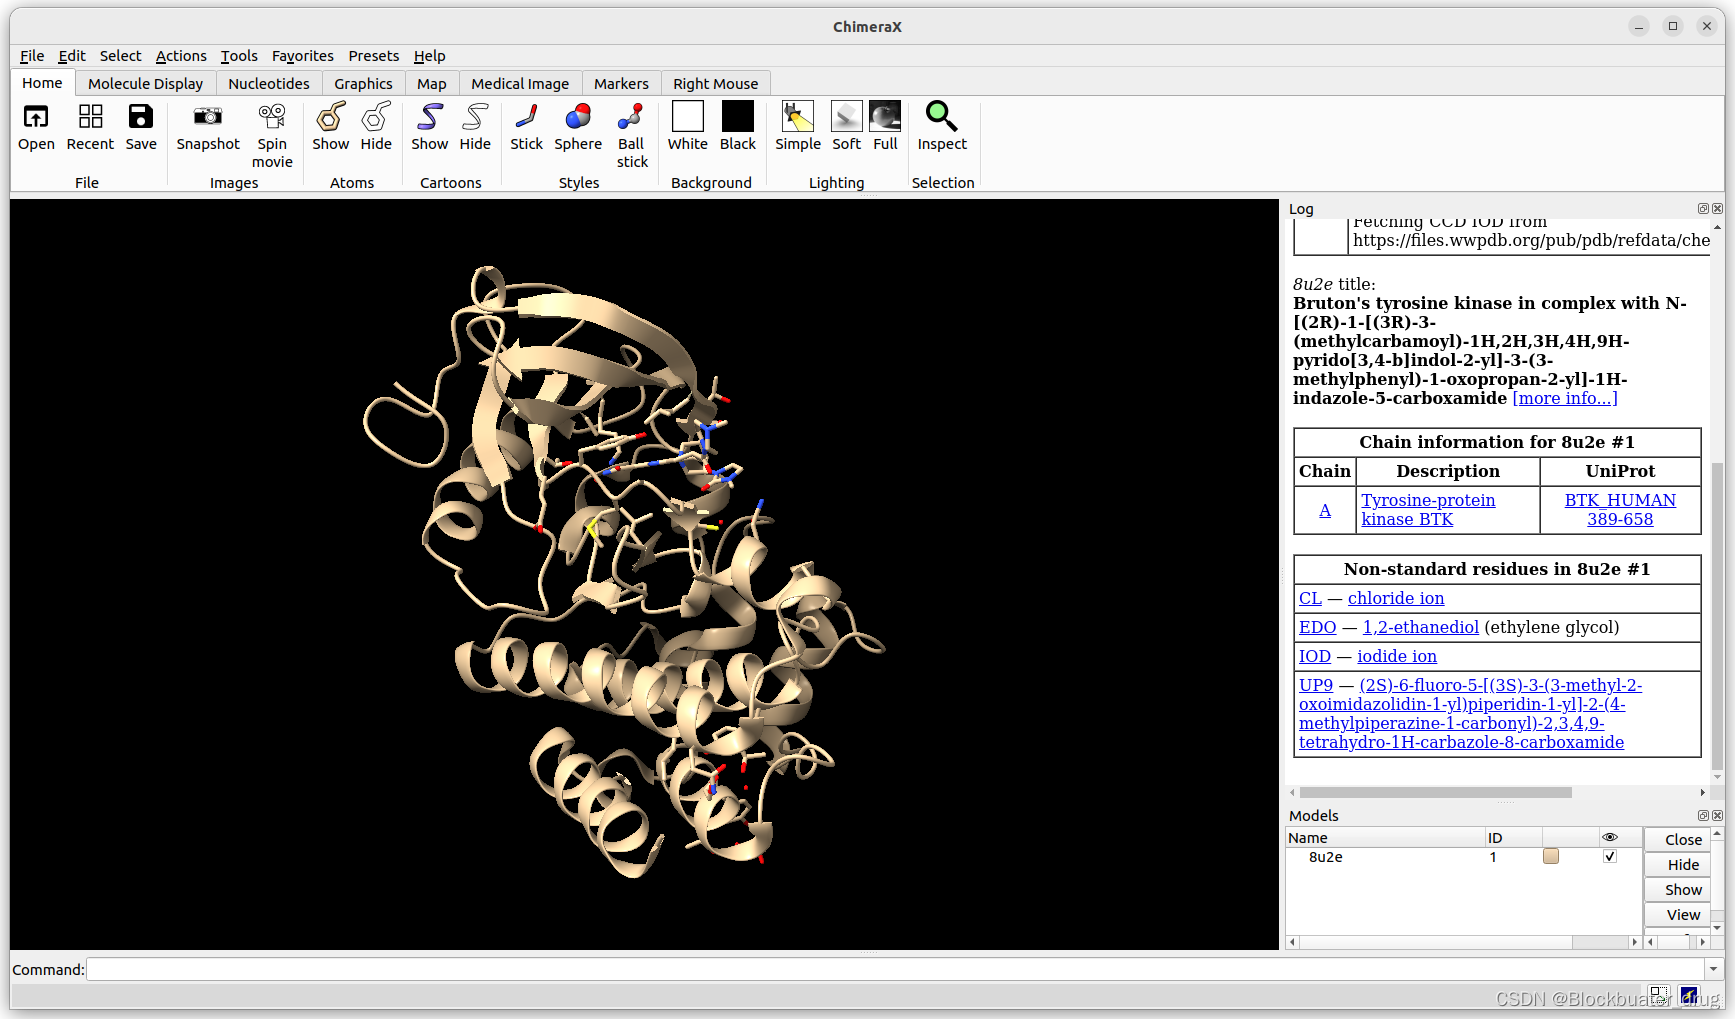Image resolution: width=1735 pixels, height=1019 pixels.
Task: Click the Command input field
Action: (895, 969)
